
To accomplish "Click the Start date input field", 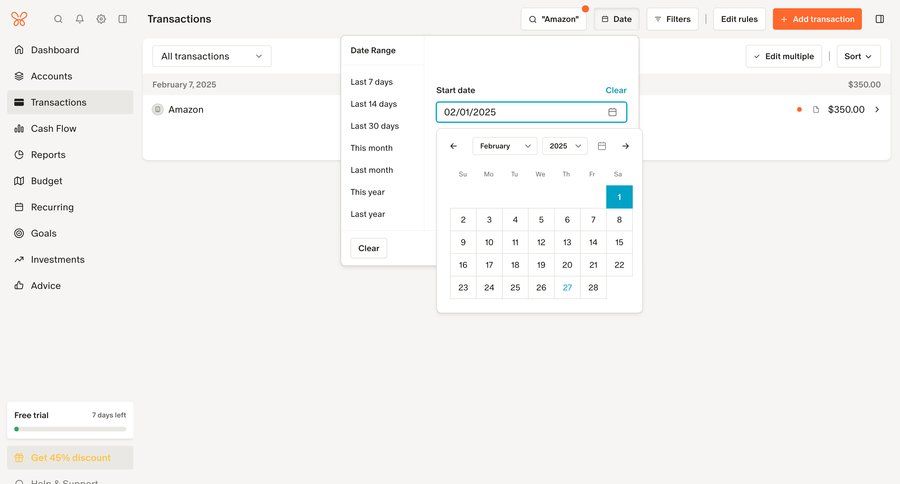I will 532,112.
